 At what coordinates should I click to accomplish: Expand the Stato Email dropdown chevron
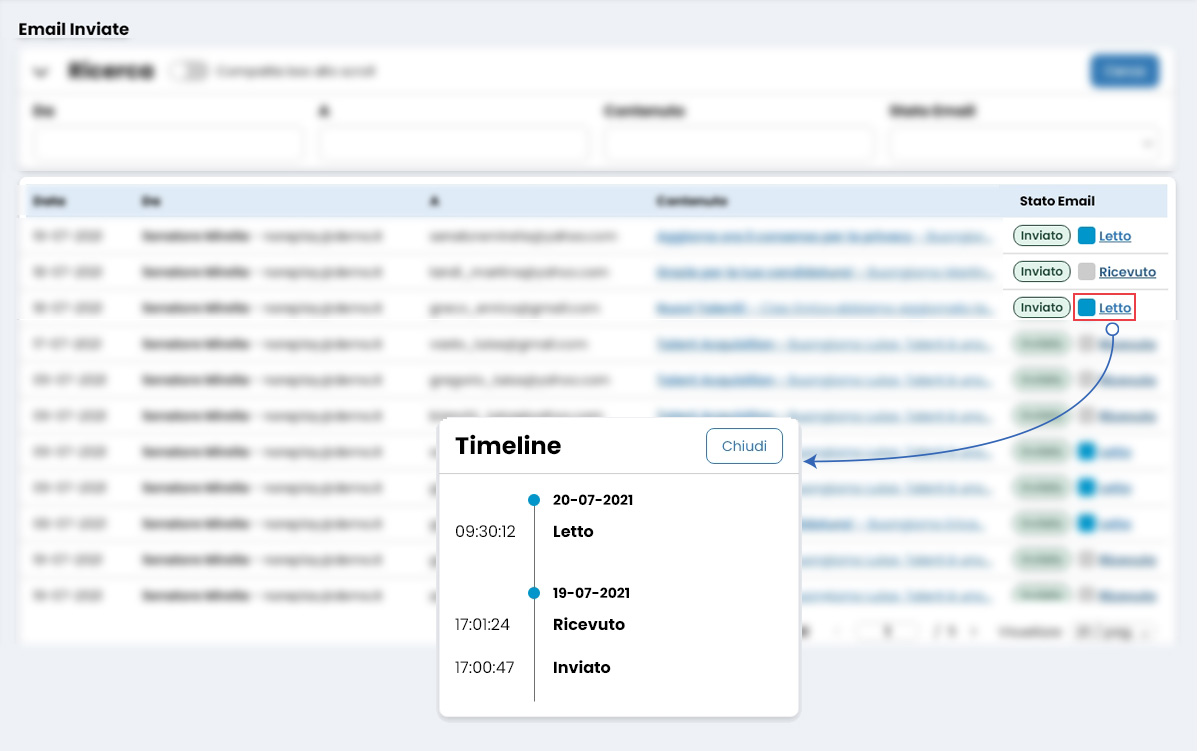click(x=1150, y=143)
